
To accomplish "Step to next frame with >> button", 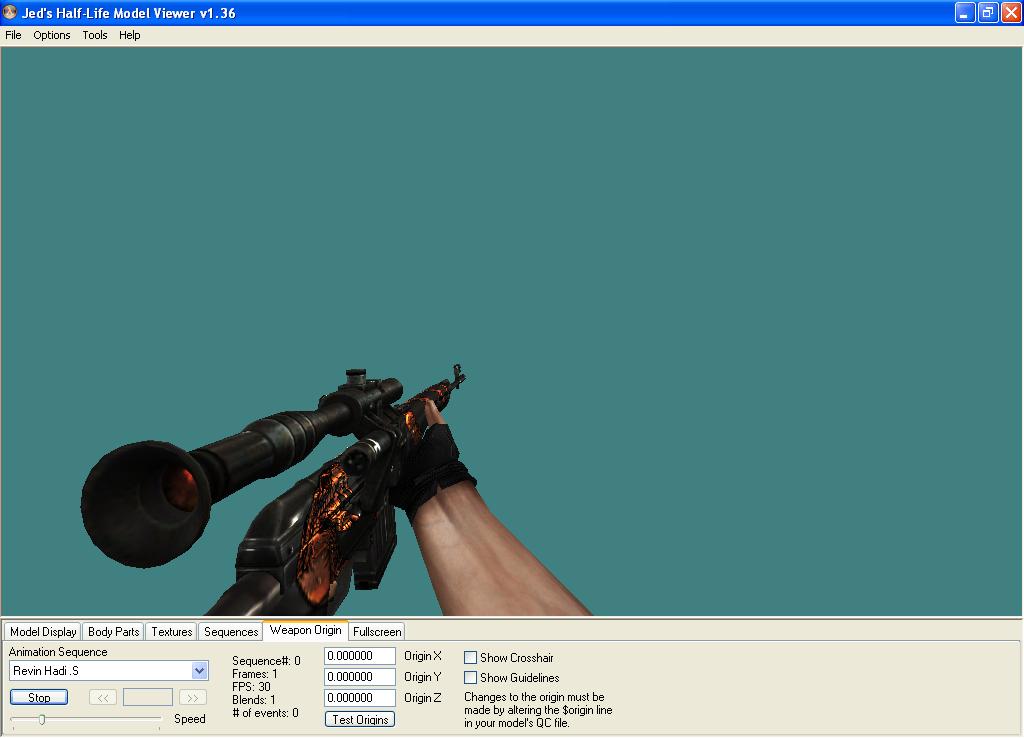I will (193, 698).
